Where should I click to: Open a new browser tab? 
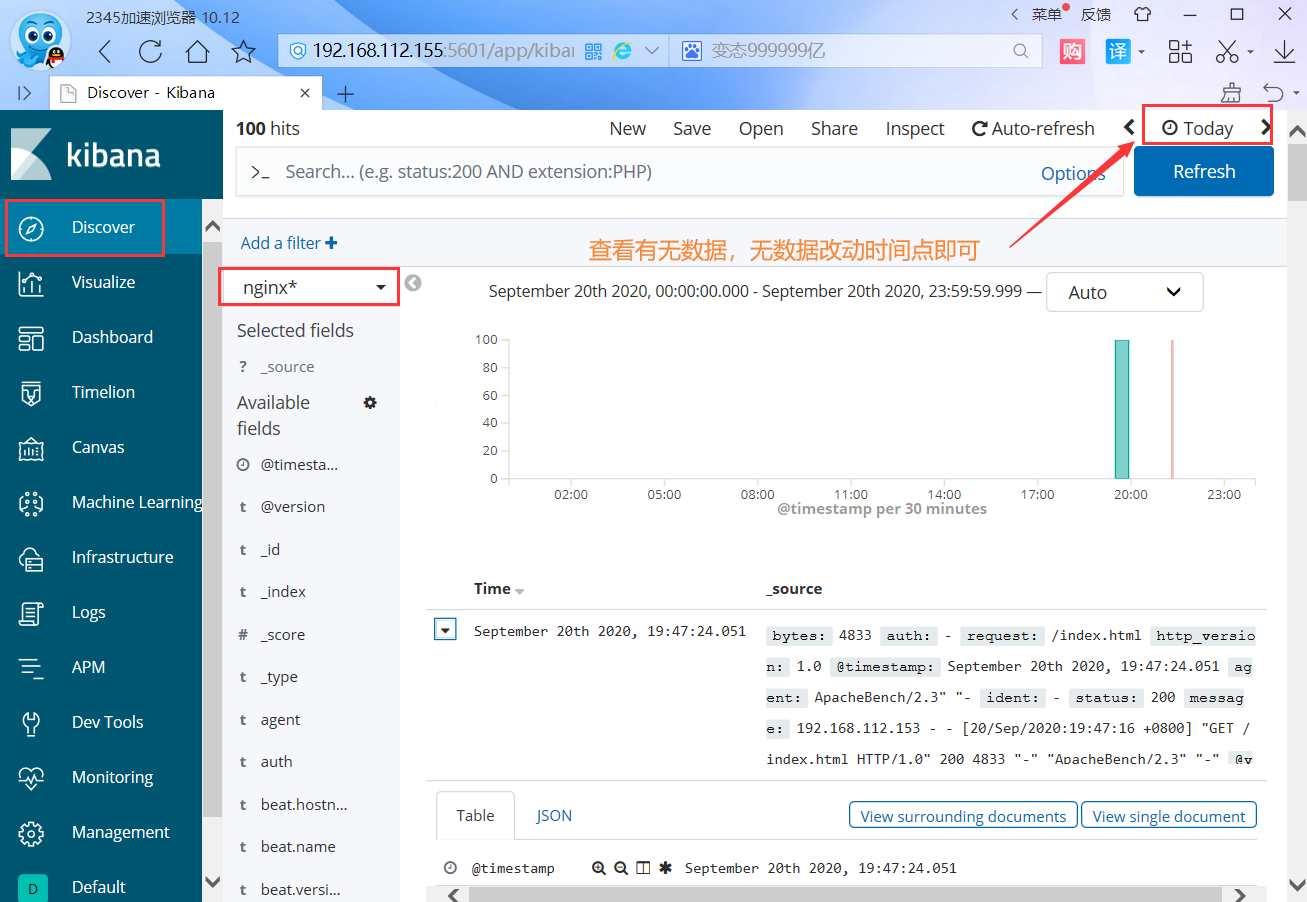[345, 94]
